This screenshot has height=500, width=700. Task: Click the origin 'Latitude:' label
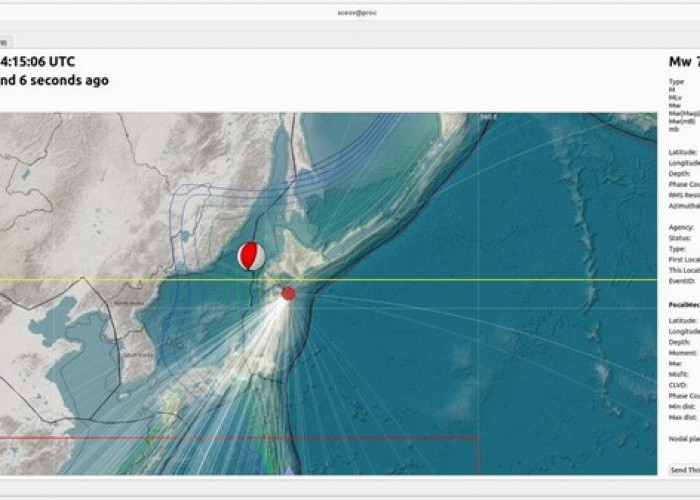(683, 152)
